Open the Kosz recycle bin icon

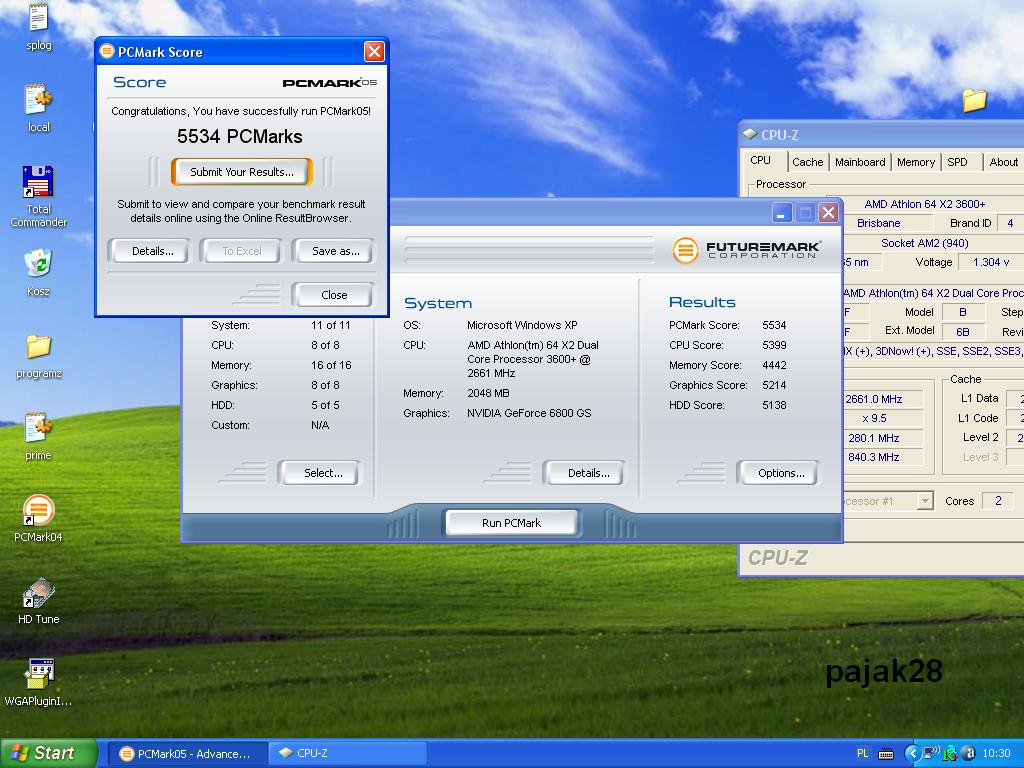38,263
